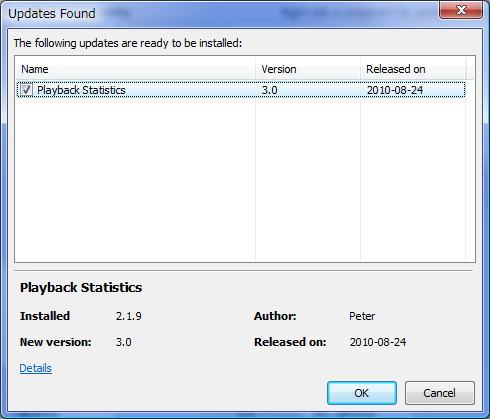This screenshot has width=490, height=419.
Task: Confirm the update with OK
Action: coord(362,393)
